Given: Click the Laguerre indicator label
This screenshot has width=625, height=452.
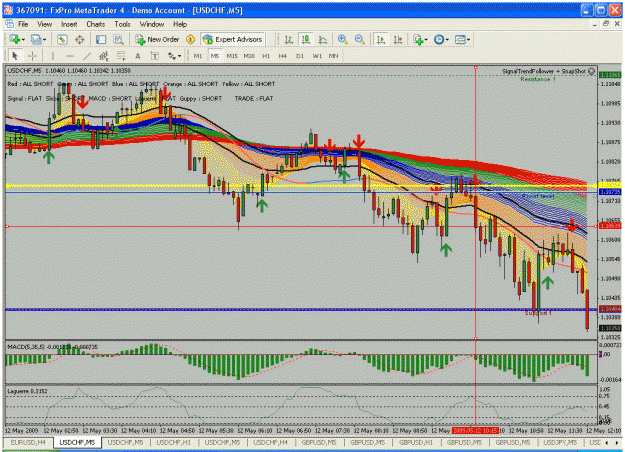Looking at the screenshot, I should tap(27, 391).
